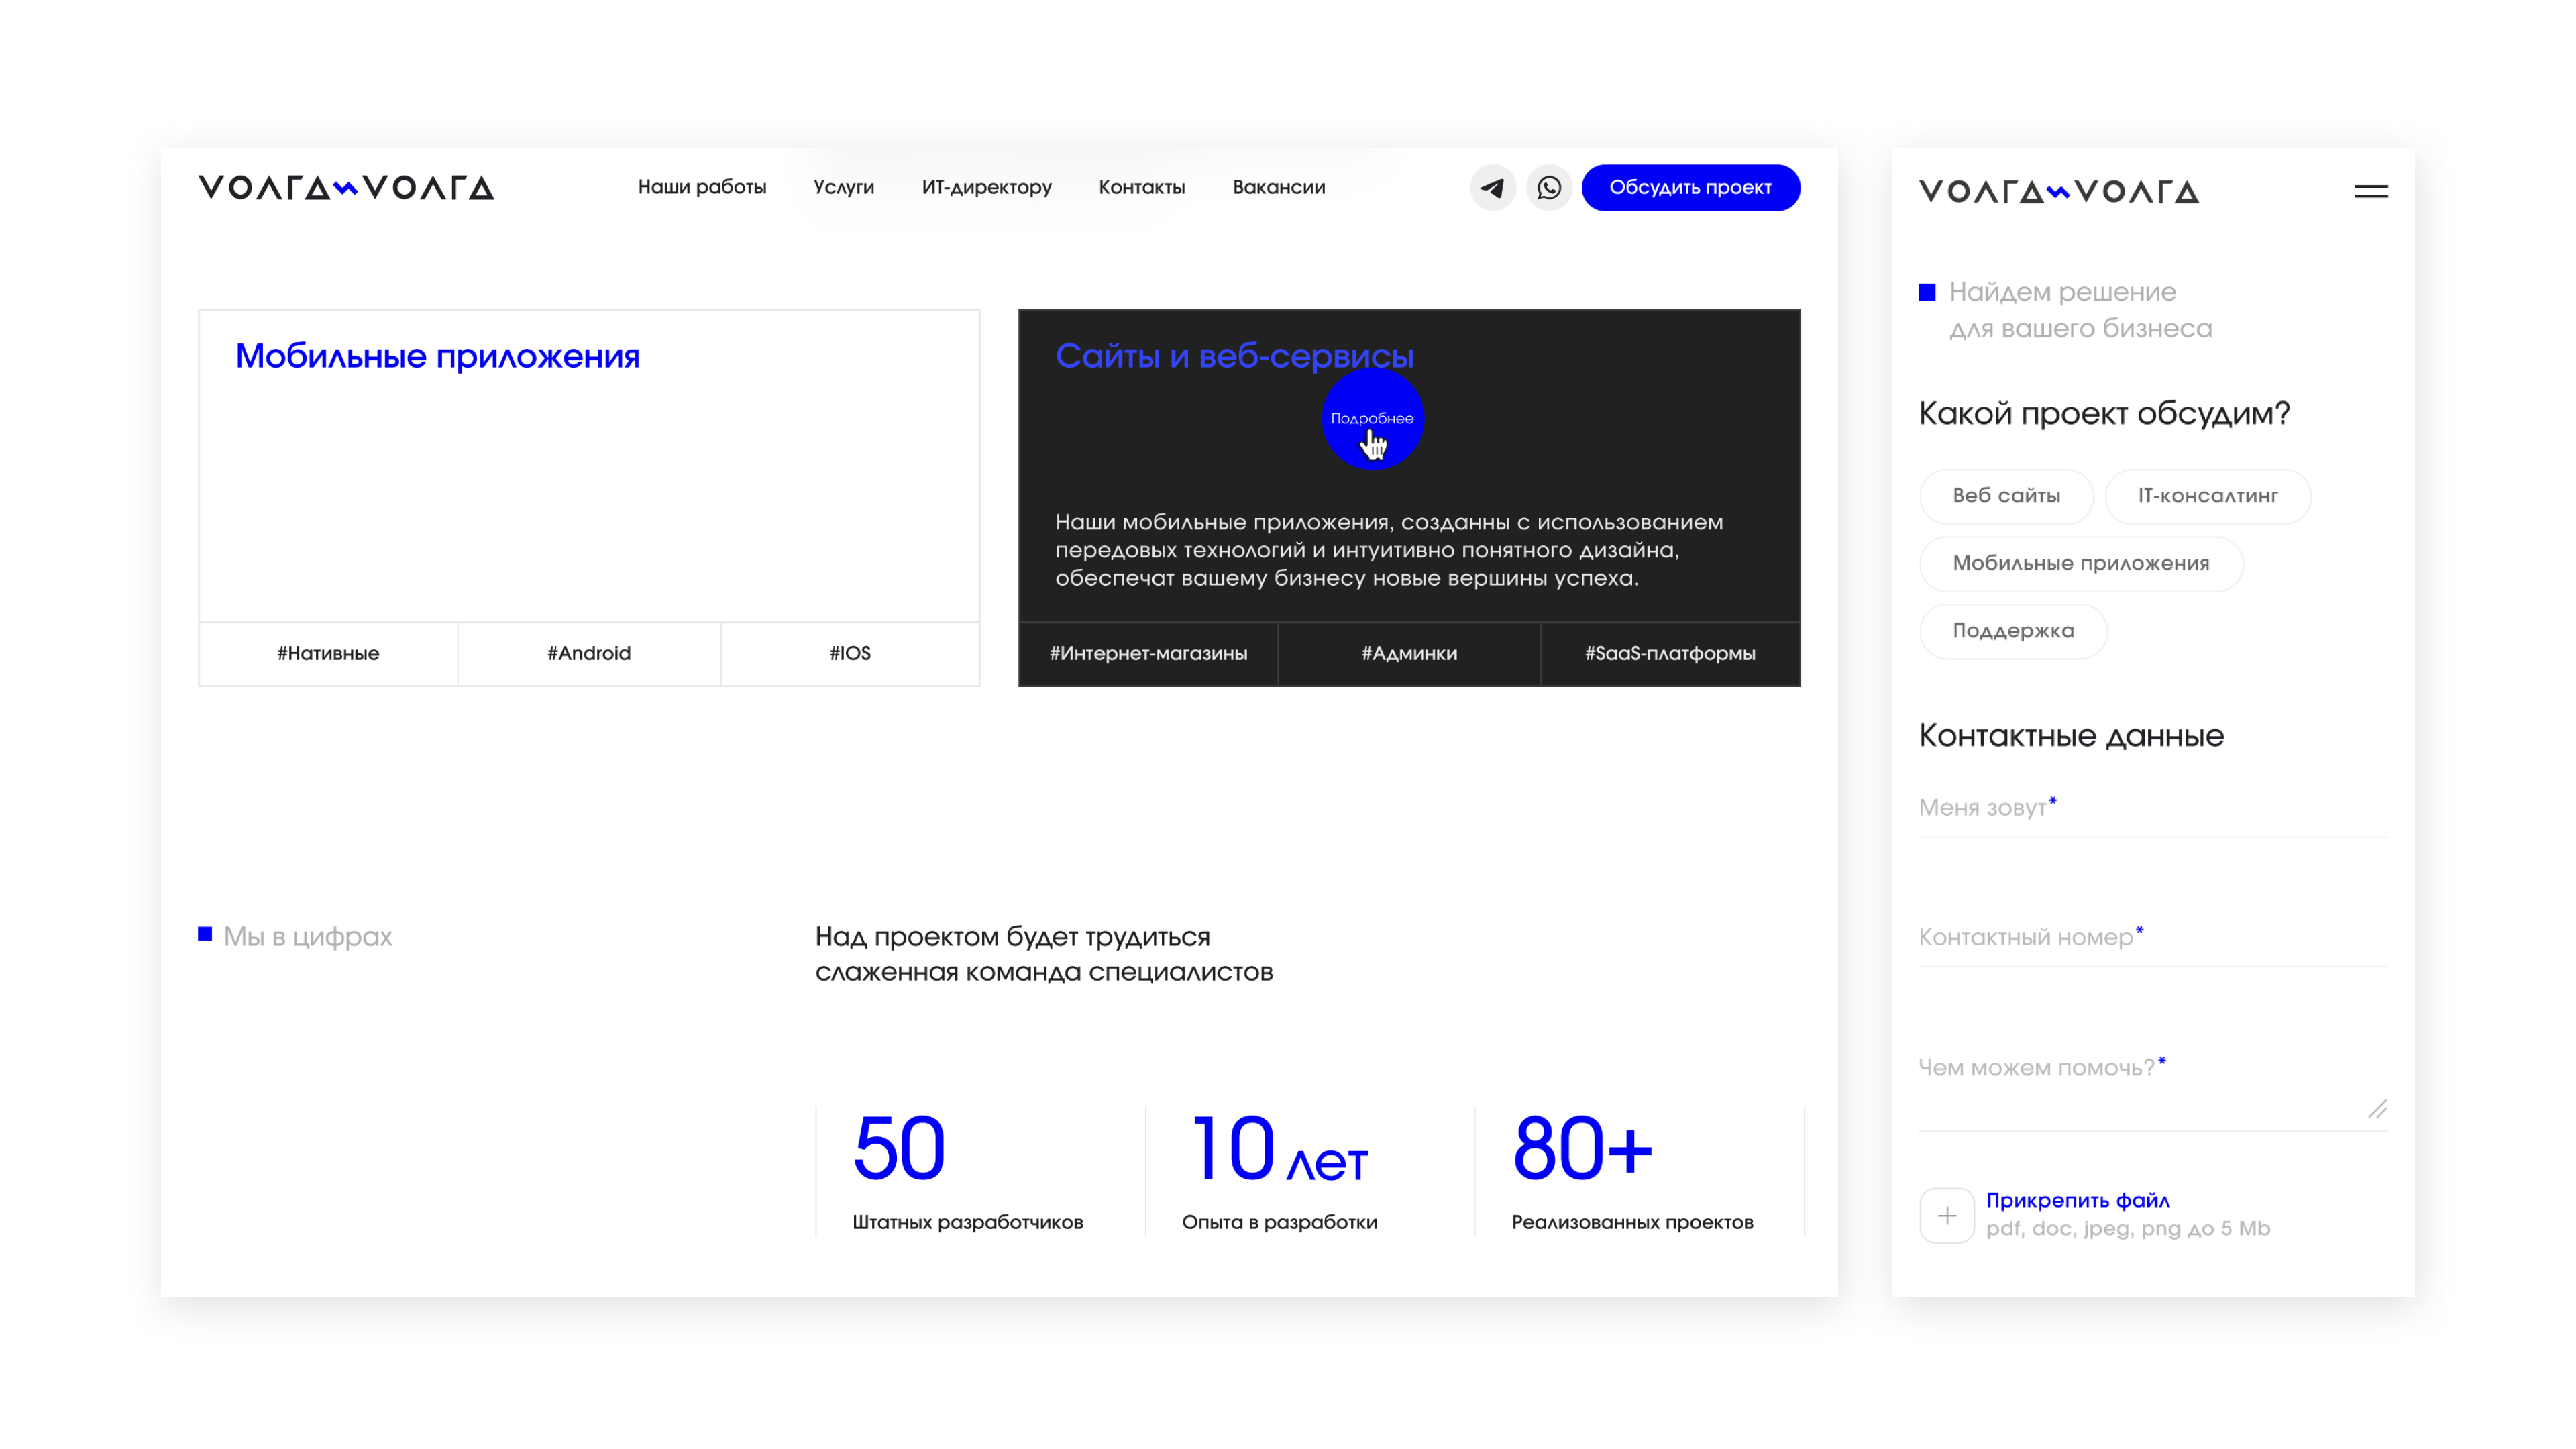Click the round Подробнее cursor button
2576x1449 pixels.
[1372, 418]
